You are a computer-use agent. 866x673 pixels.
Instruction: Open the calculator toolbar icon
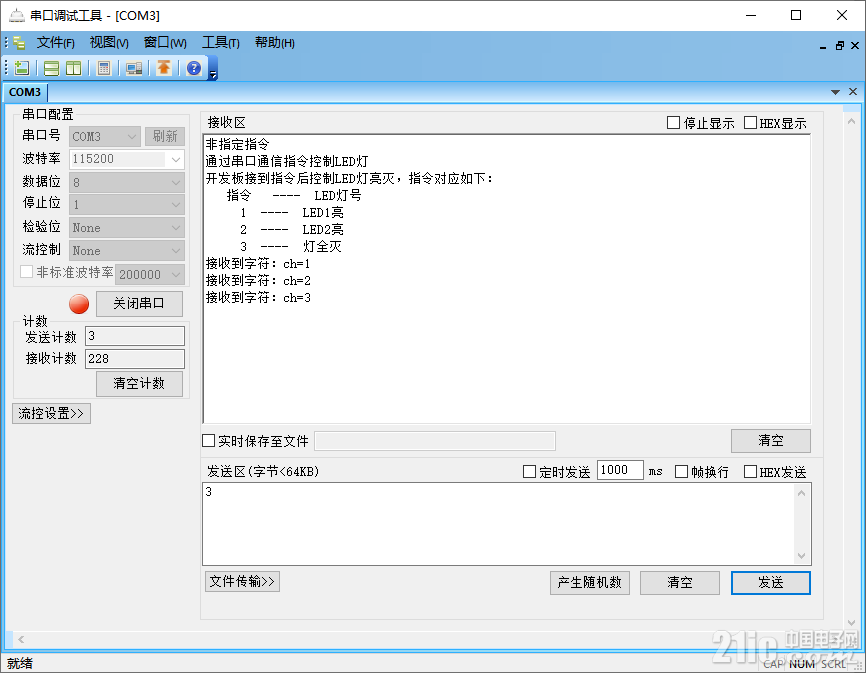click(103, 68)
